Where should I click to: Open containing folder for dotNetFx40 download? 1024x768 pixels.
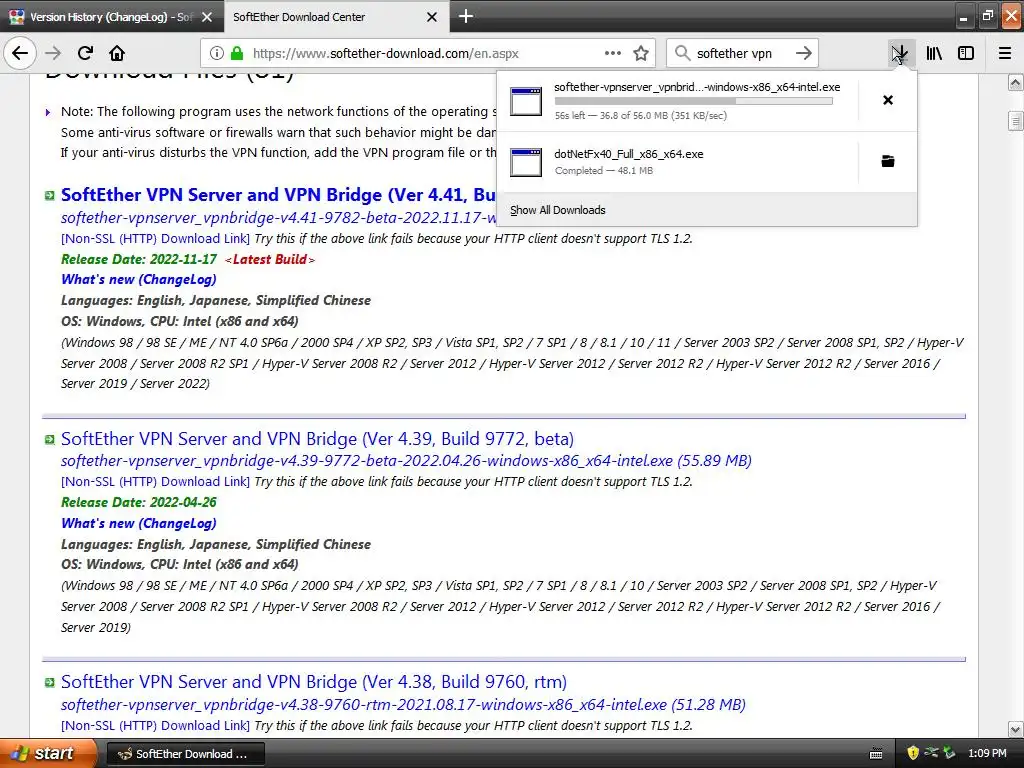pos(888,161)
